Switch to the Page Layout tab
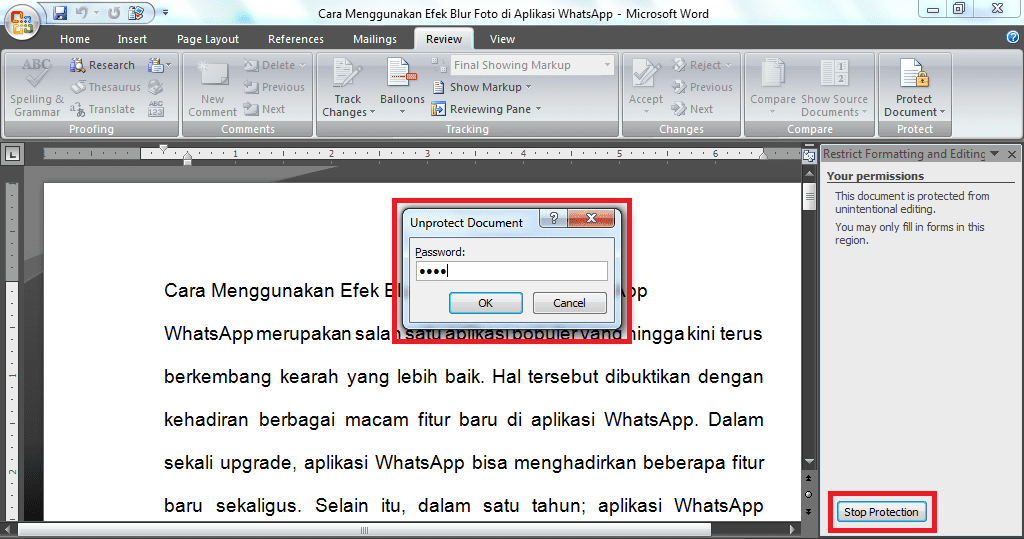The height and width of the screenshot is (539, 1024). coord(208,39)
